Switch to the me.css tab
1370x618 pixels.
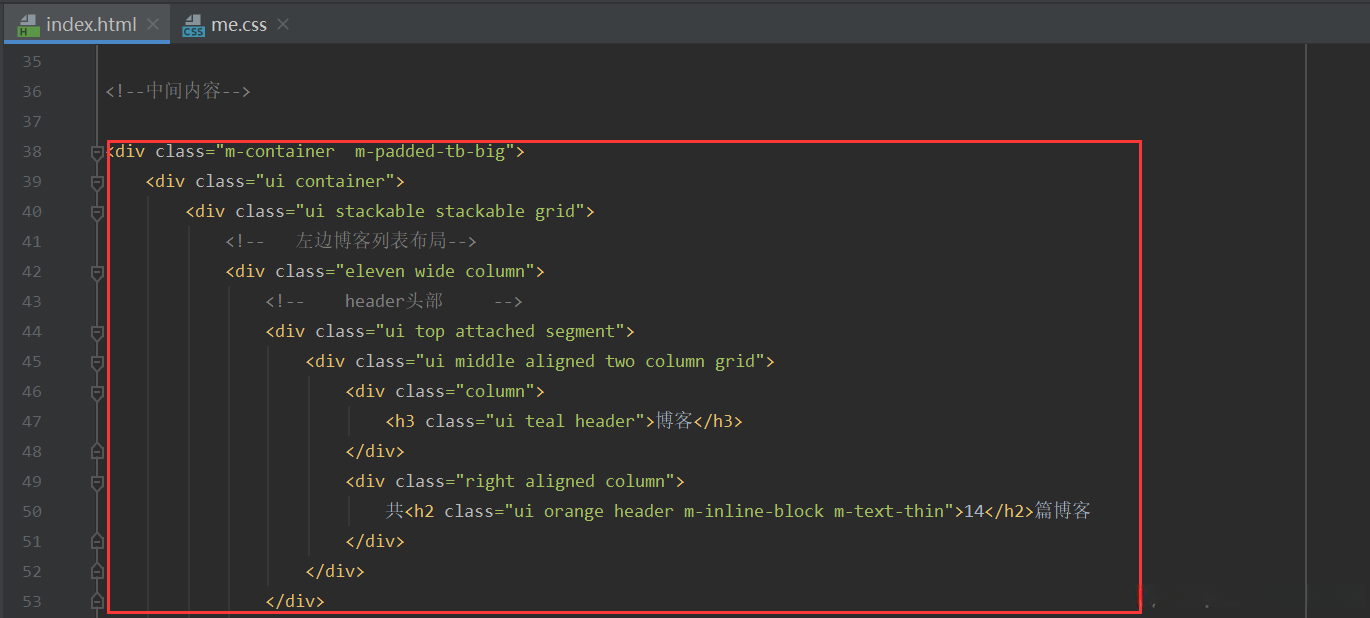click(x=239, y=24)
